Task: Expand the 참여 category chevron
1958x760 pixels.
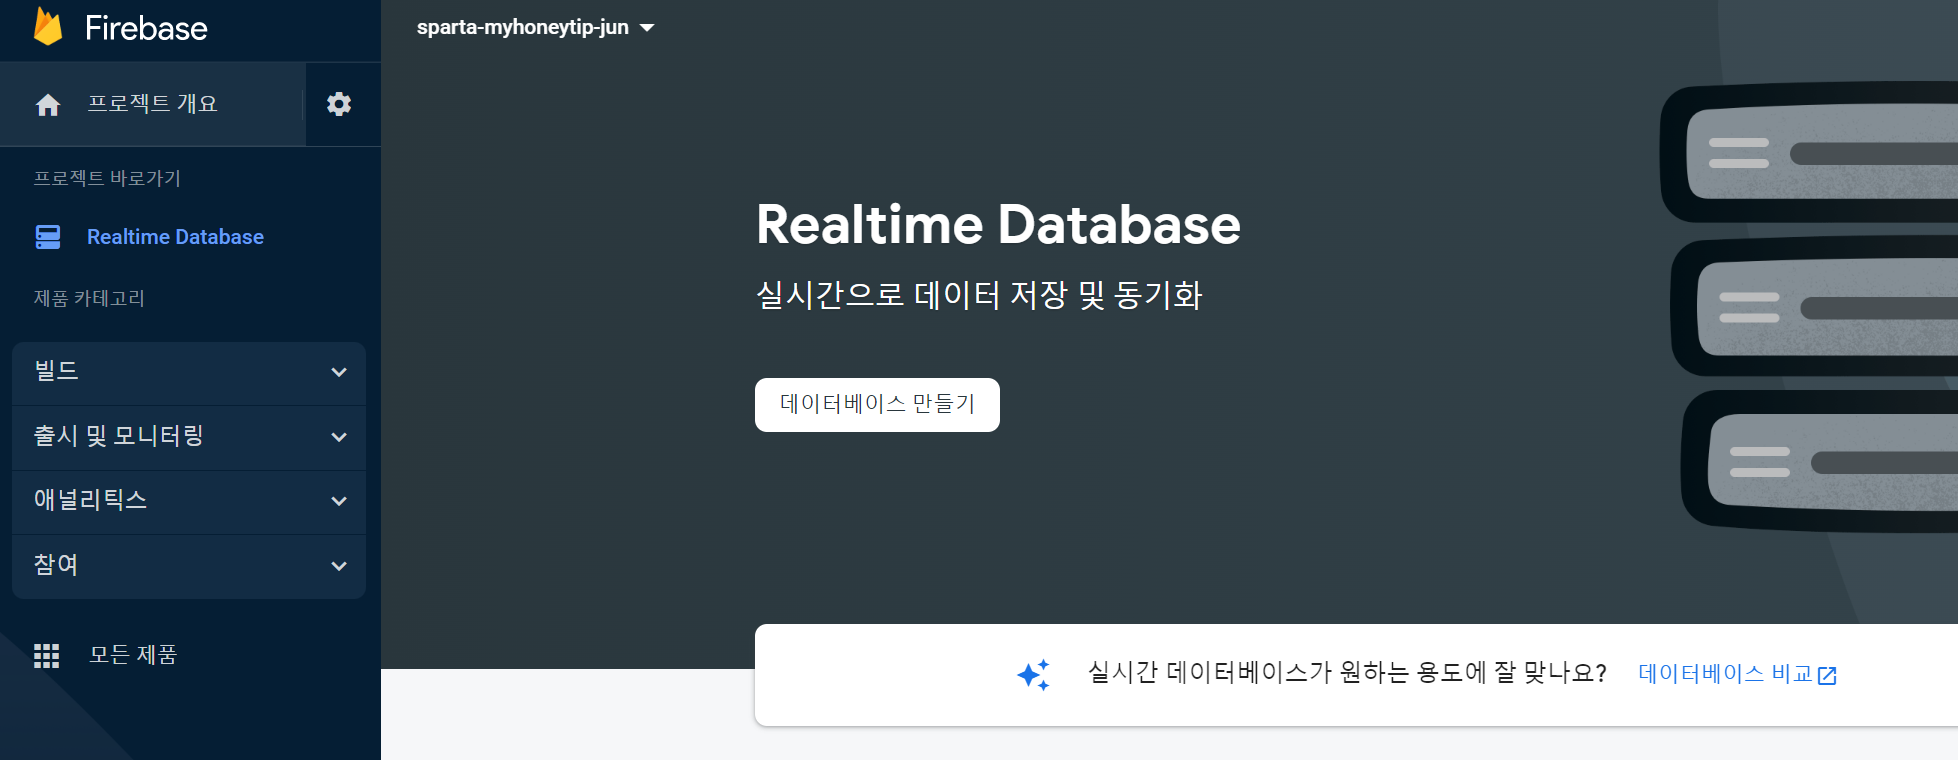Action: pos(339,566)
